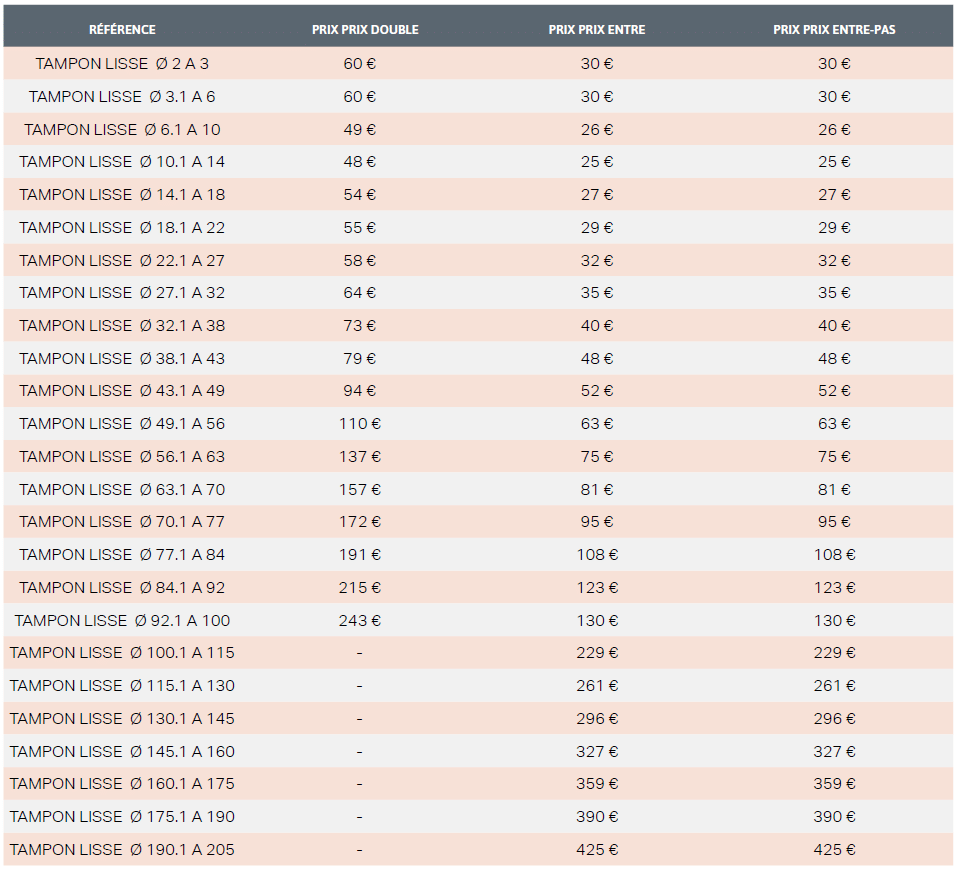
Task: Select the TAMPON LISSE Ø 175.1 A 190 reference
Action: (122, 817)
